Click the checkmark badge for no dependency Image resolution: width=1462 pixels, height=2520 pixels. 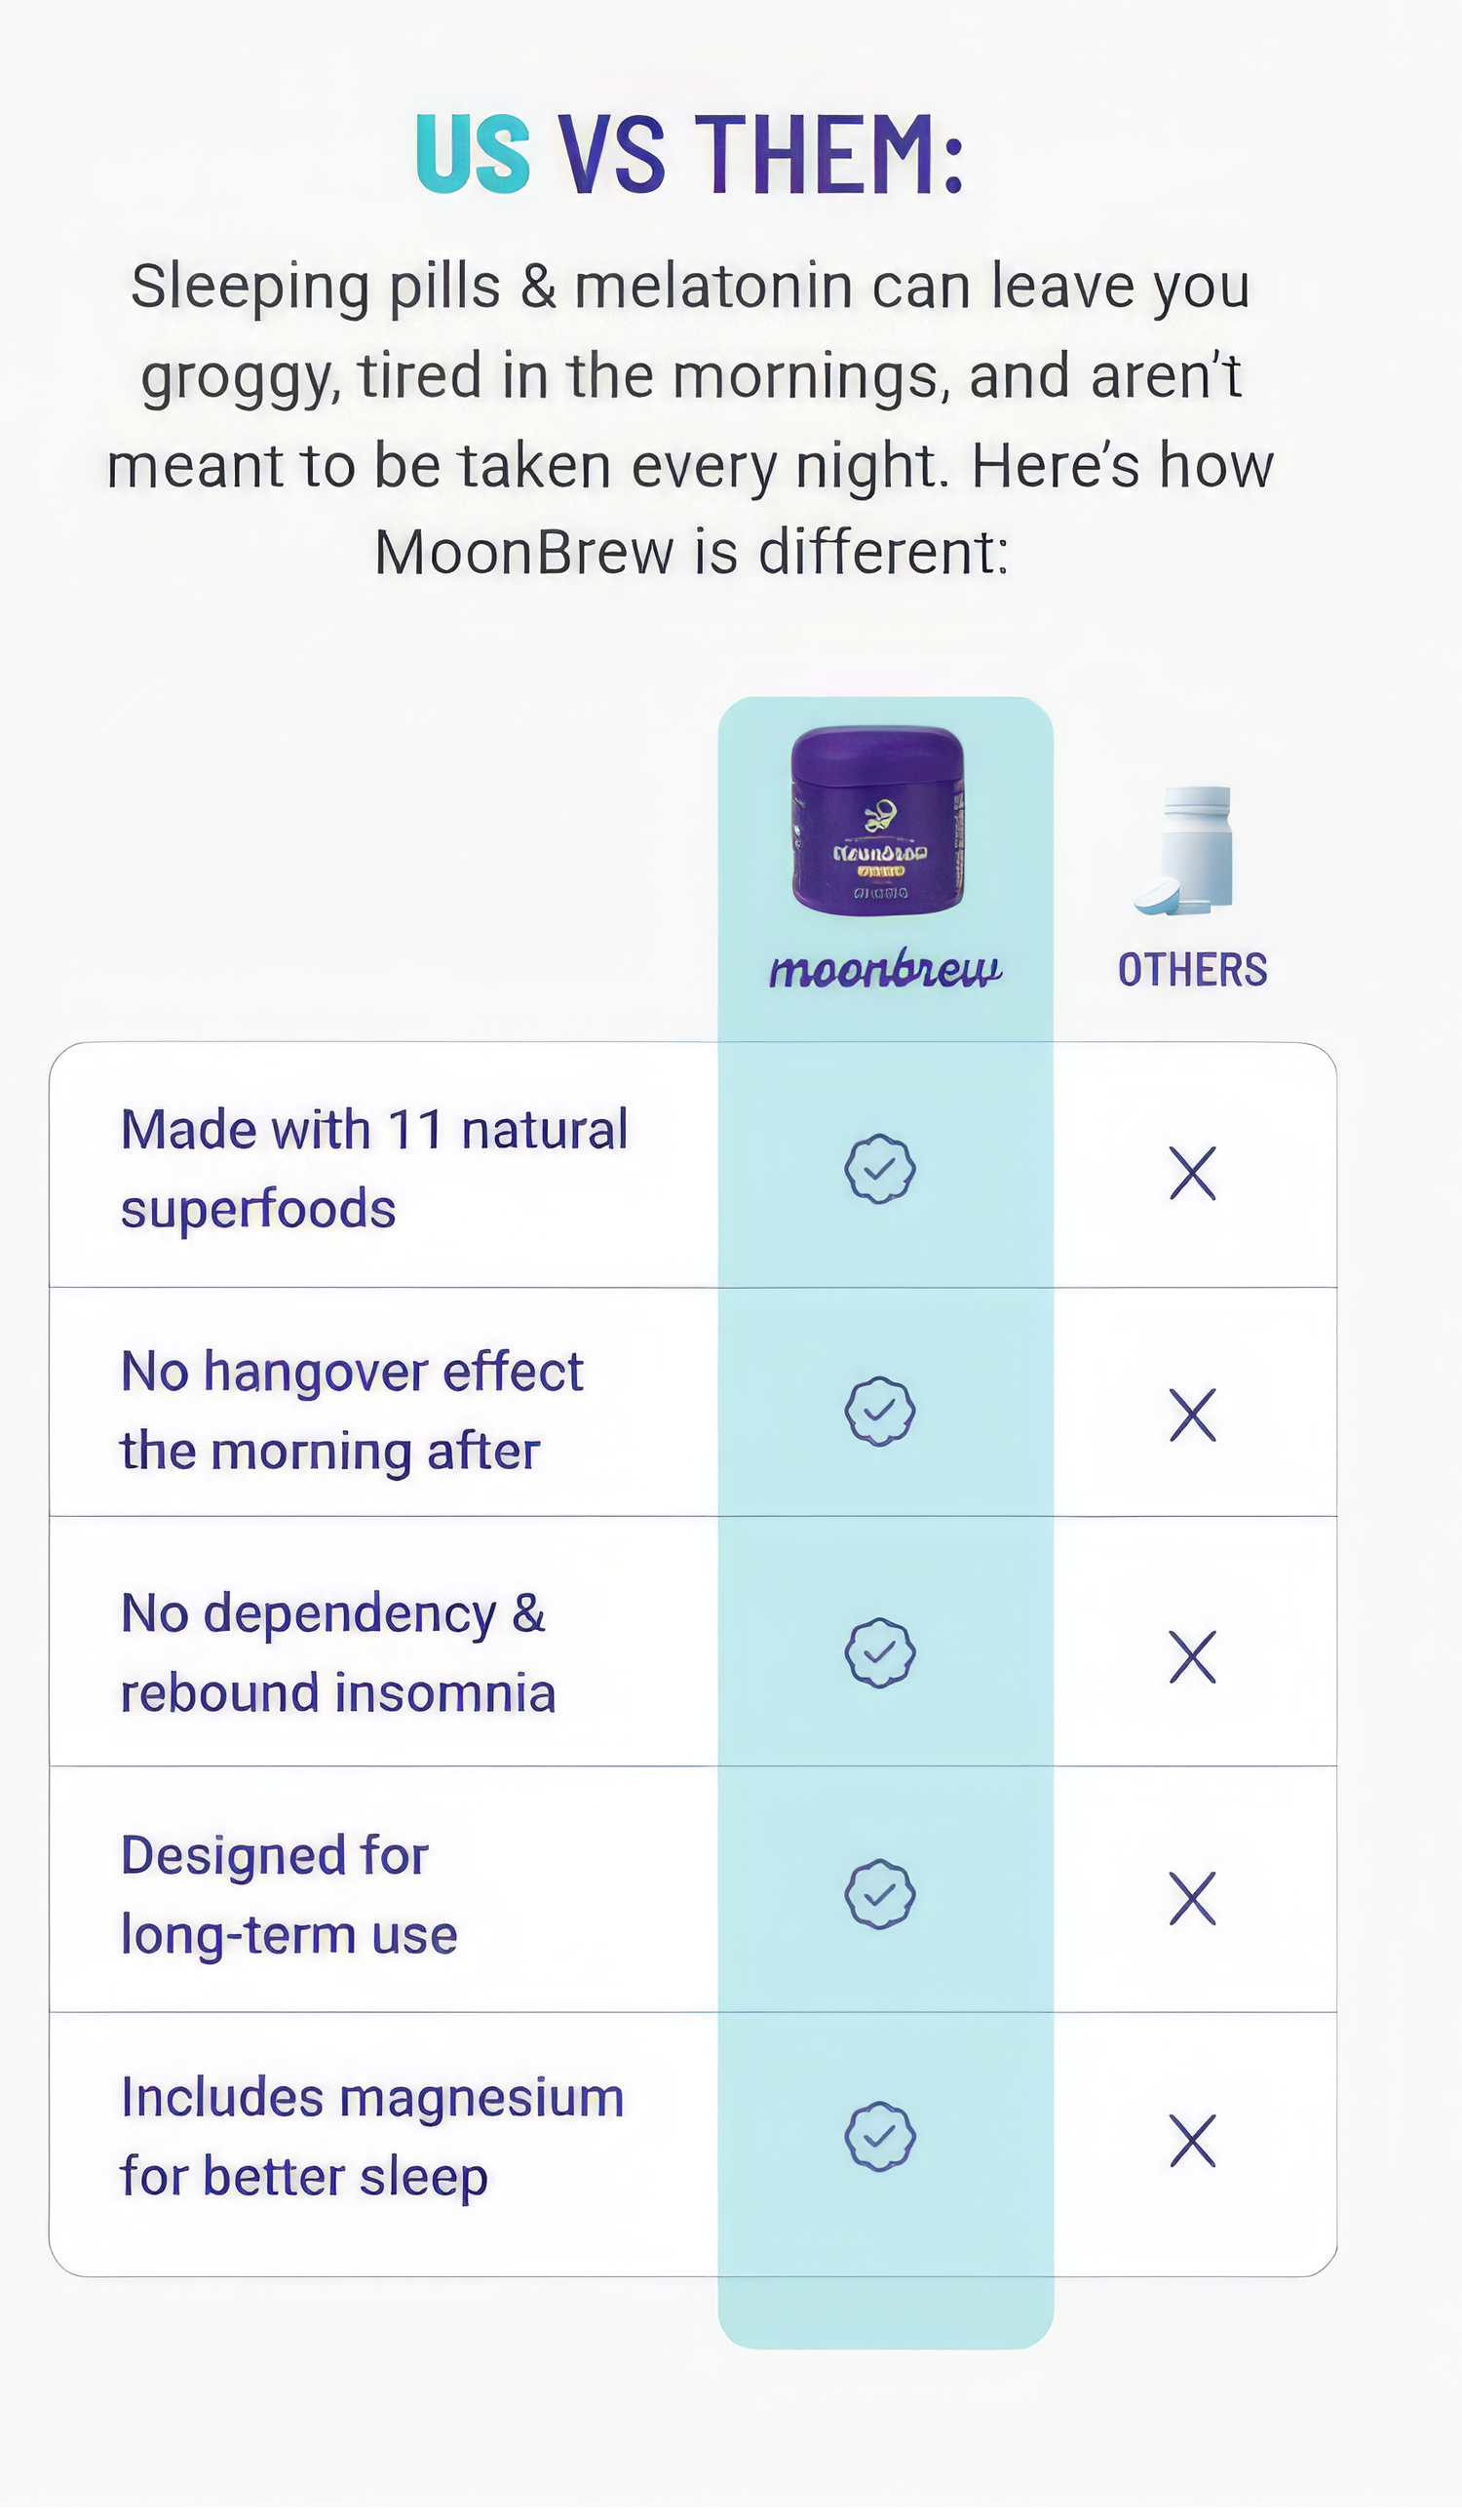click(x=880, y=1653)
